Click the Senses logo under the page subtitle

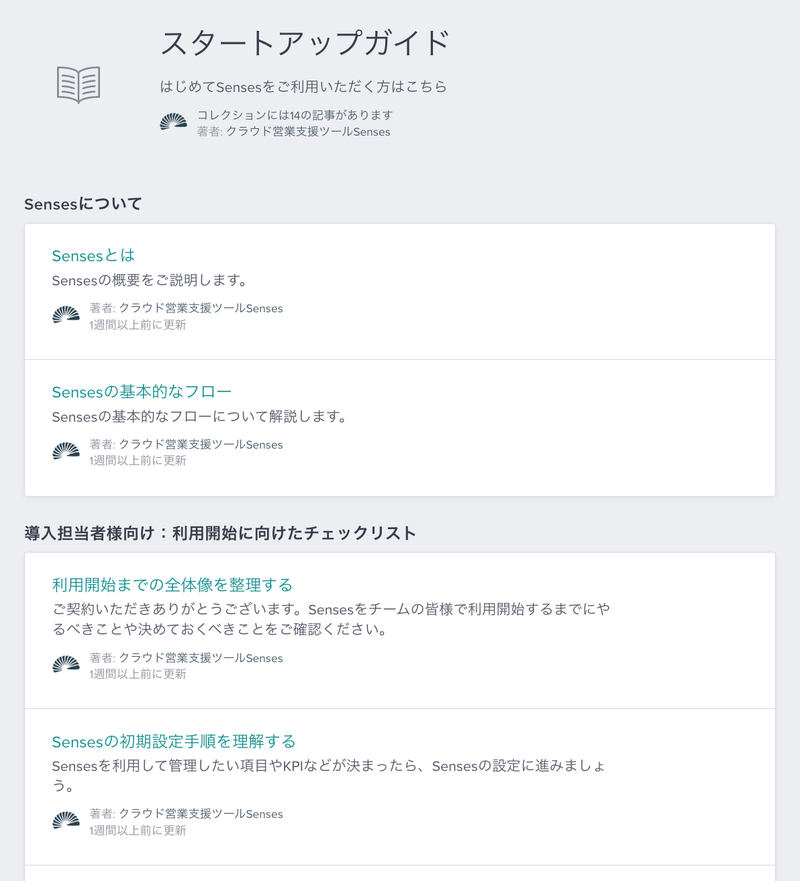(173, 122)
